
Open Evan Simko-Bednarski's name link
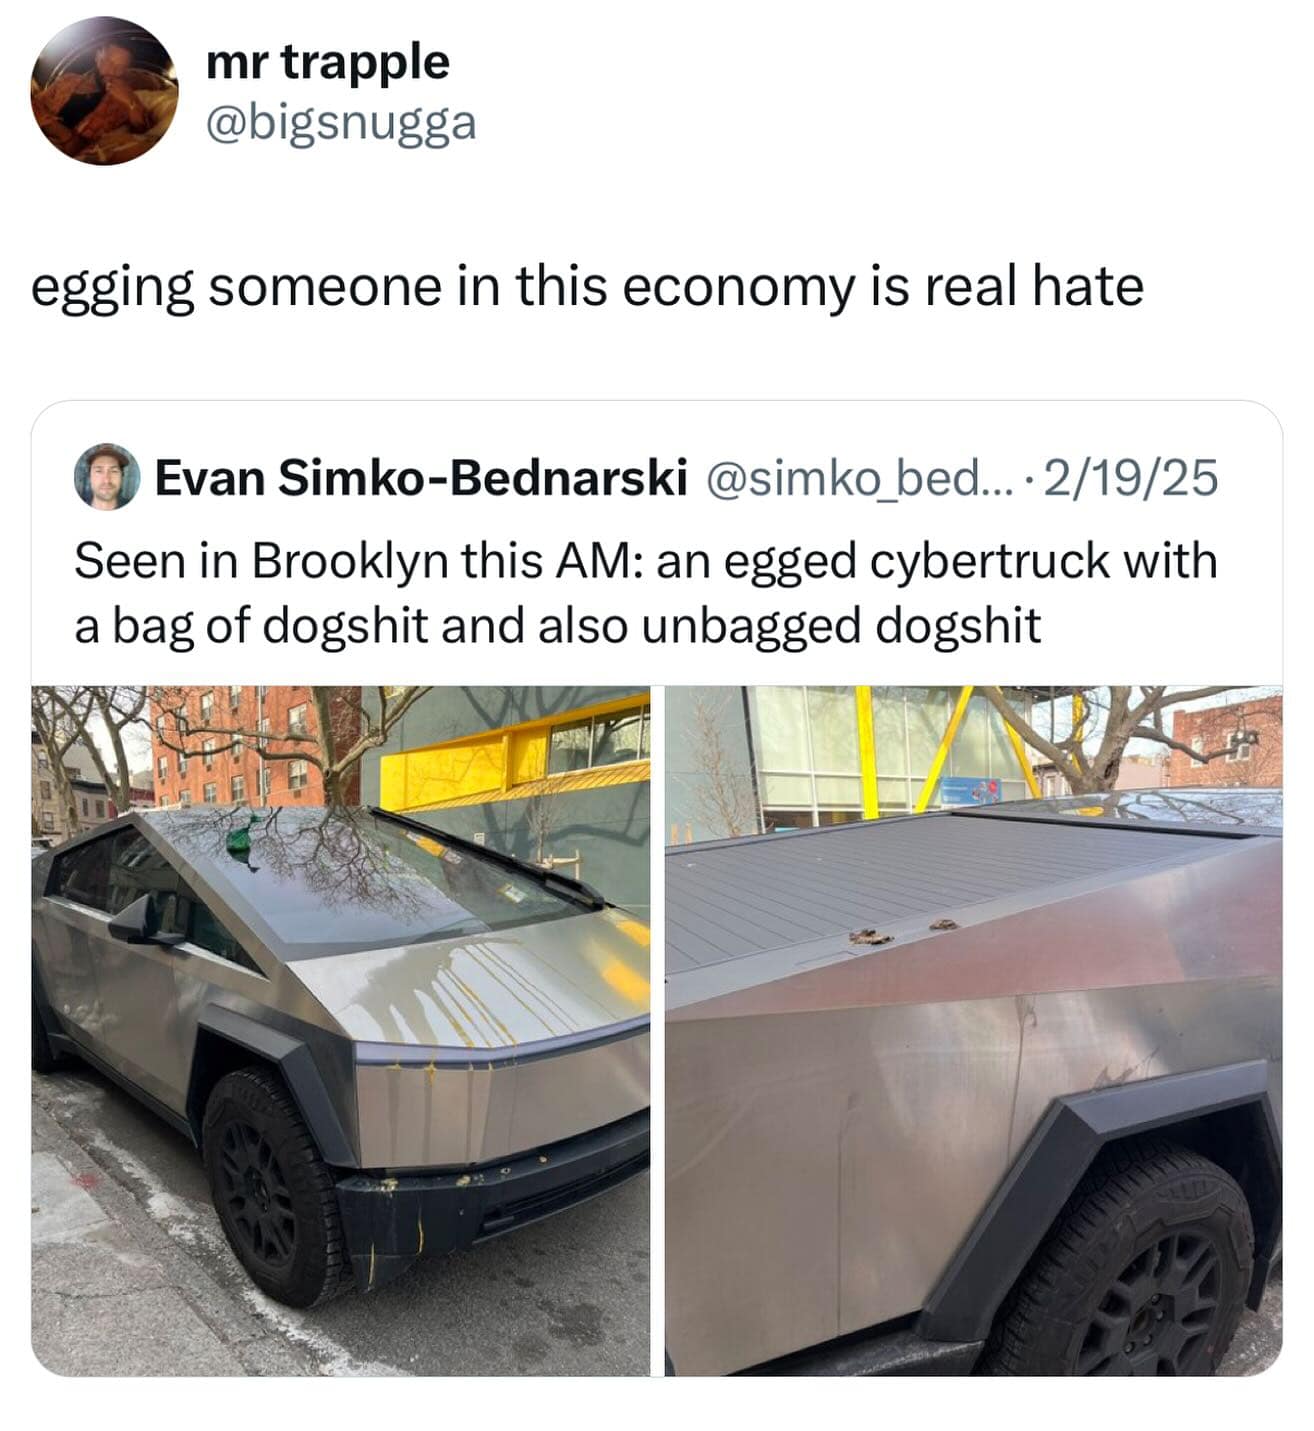click(420, 477)
